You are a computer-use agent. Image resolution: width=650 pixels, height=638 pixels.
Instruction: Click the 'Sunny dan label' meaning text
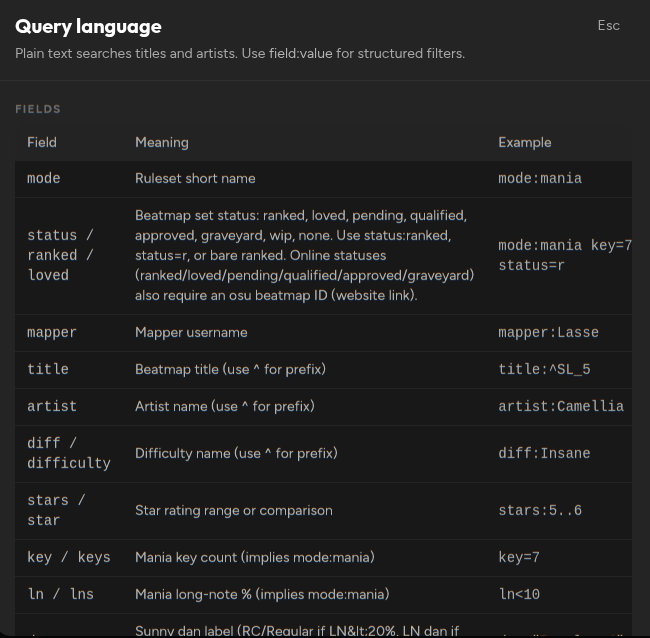pyautogui.click(x=297, y=631)
